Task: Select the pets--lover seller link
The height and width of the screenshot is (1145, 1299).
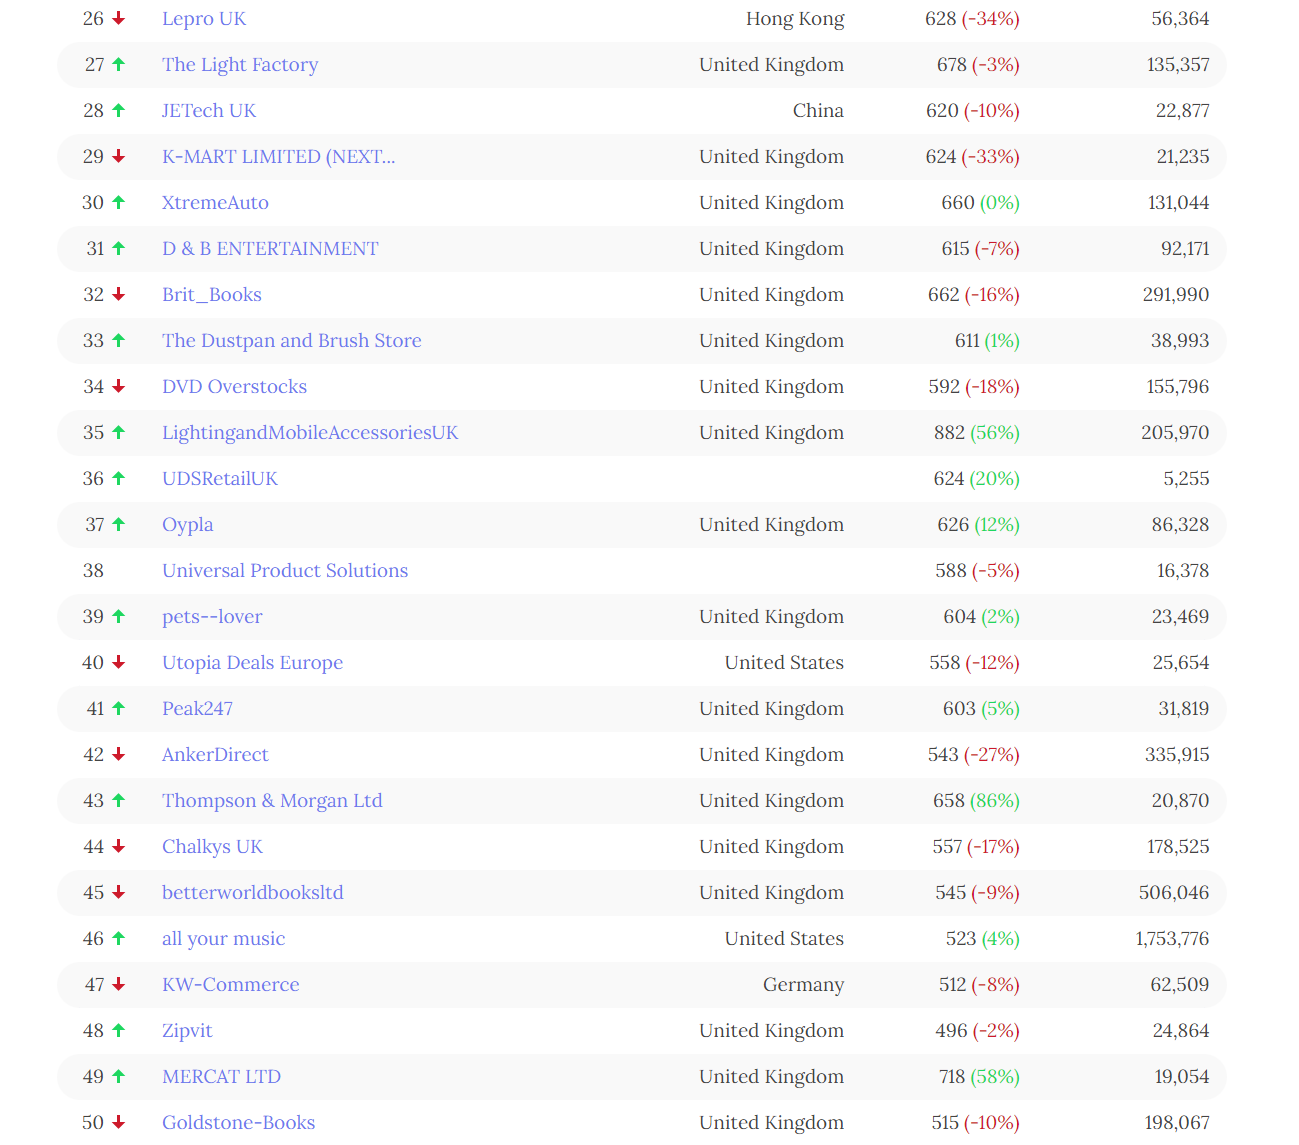Action: [x=212, y=616]
